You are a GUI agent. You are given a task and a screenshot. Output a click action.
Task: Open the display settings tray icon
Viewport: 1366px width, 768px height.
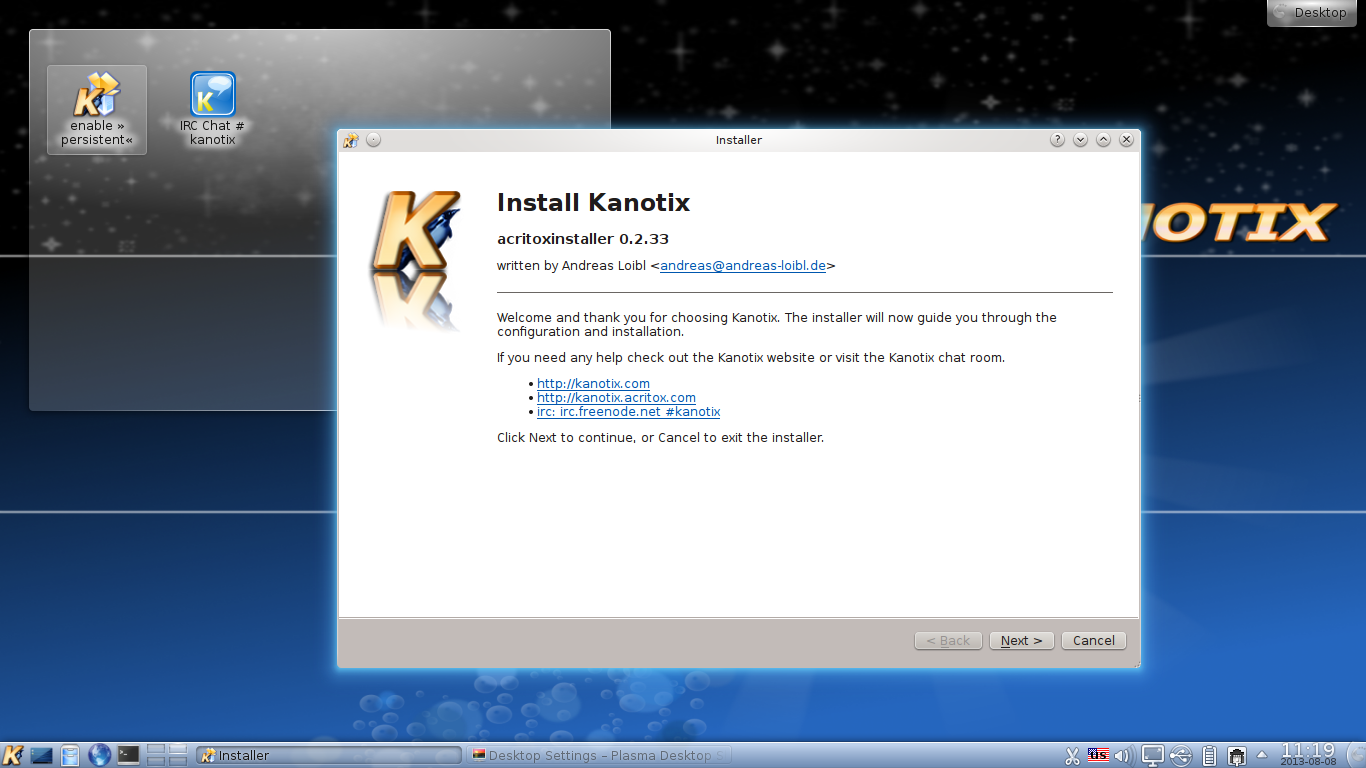1152,755
